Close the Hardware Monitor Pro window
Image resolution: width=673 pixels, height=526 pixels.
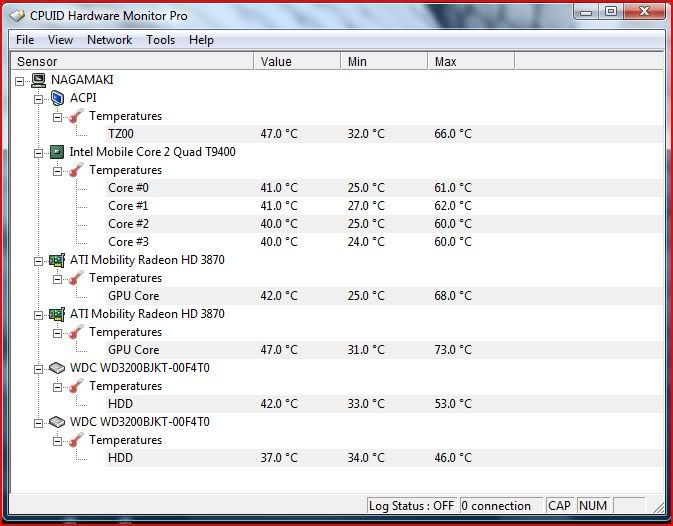(644, 12)
